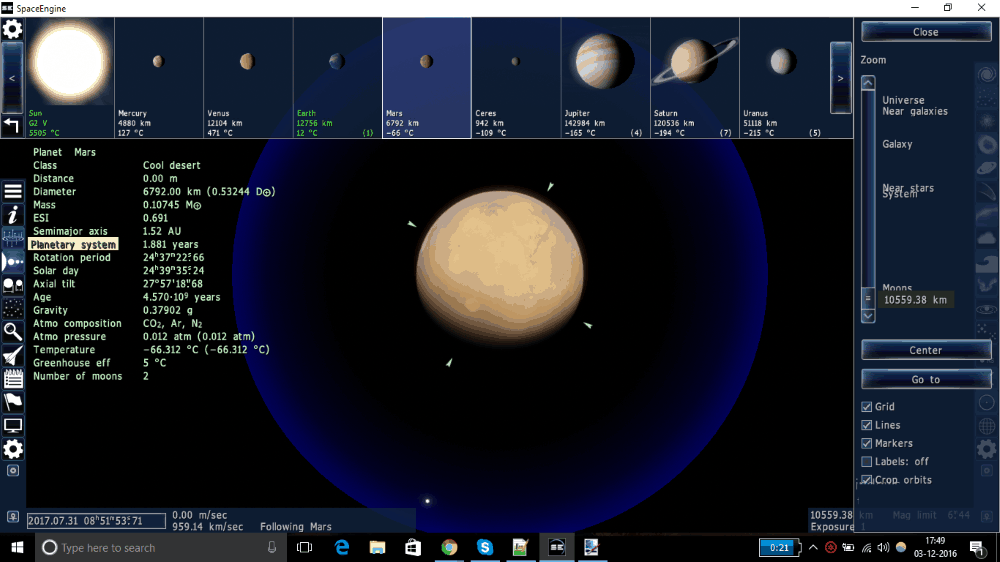1000x562 pixels.
Task: Open the magnifying glass search tool
Action: click(13, 332)
